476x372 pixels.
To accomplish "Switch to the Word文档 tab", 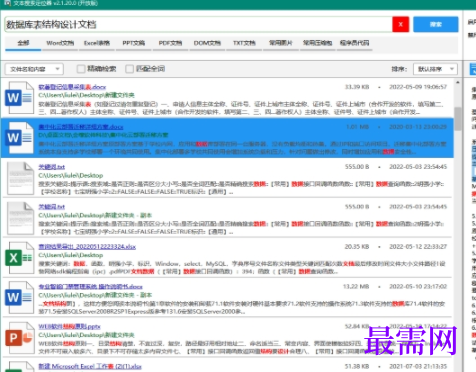I will coord(60,43).
